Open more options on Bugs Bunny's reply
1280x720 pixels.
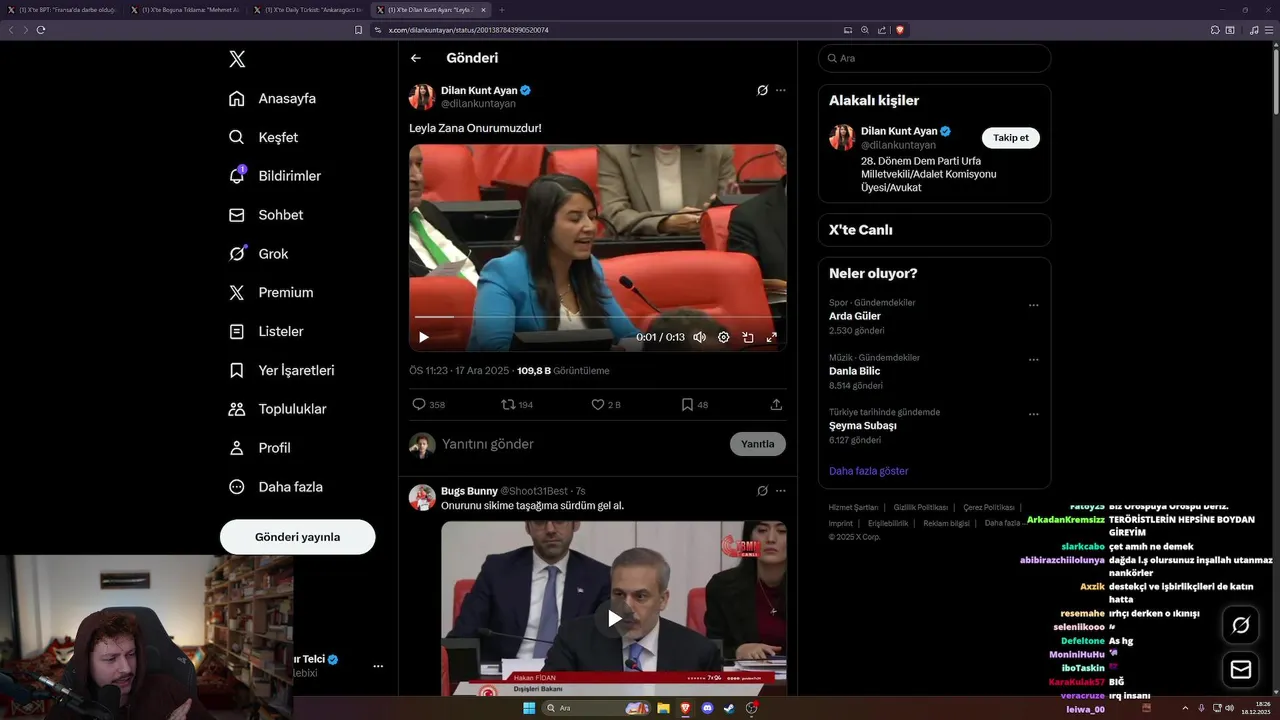[x=781, y=491]
